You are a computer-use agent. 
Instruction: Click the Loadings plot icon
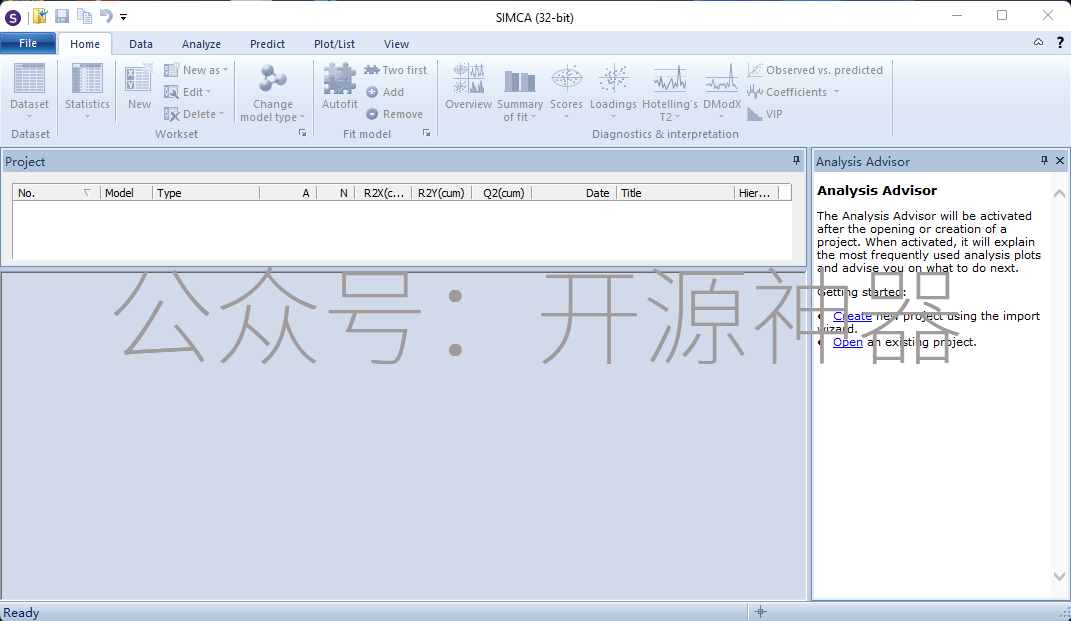click(613, 79)
